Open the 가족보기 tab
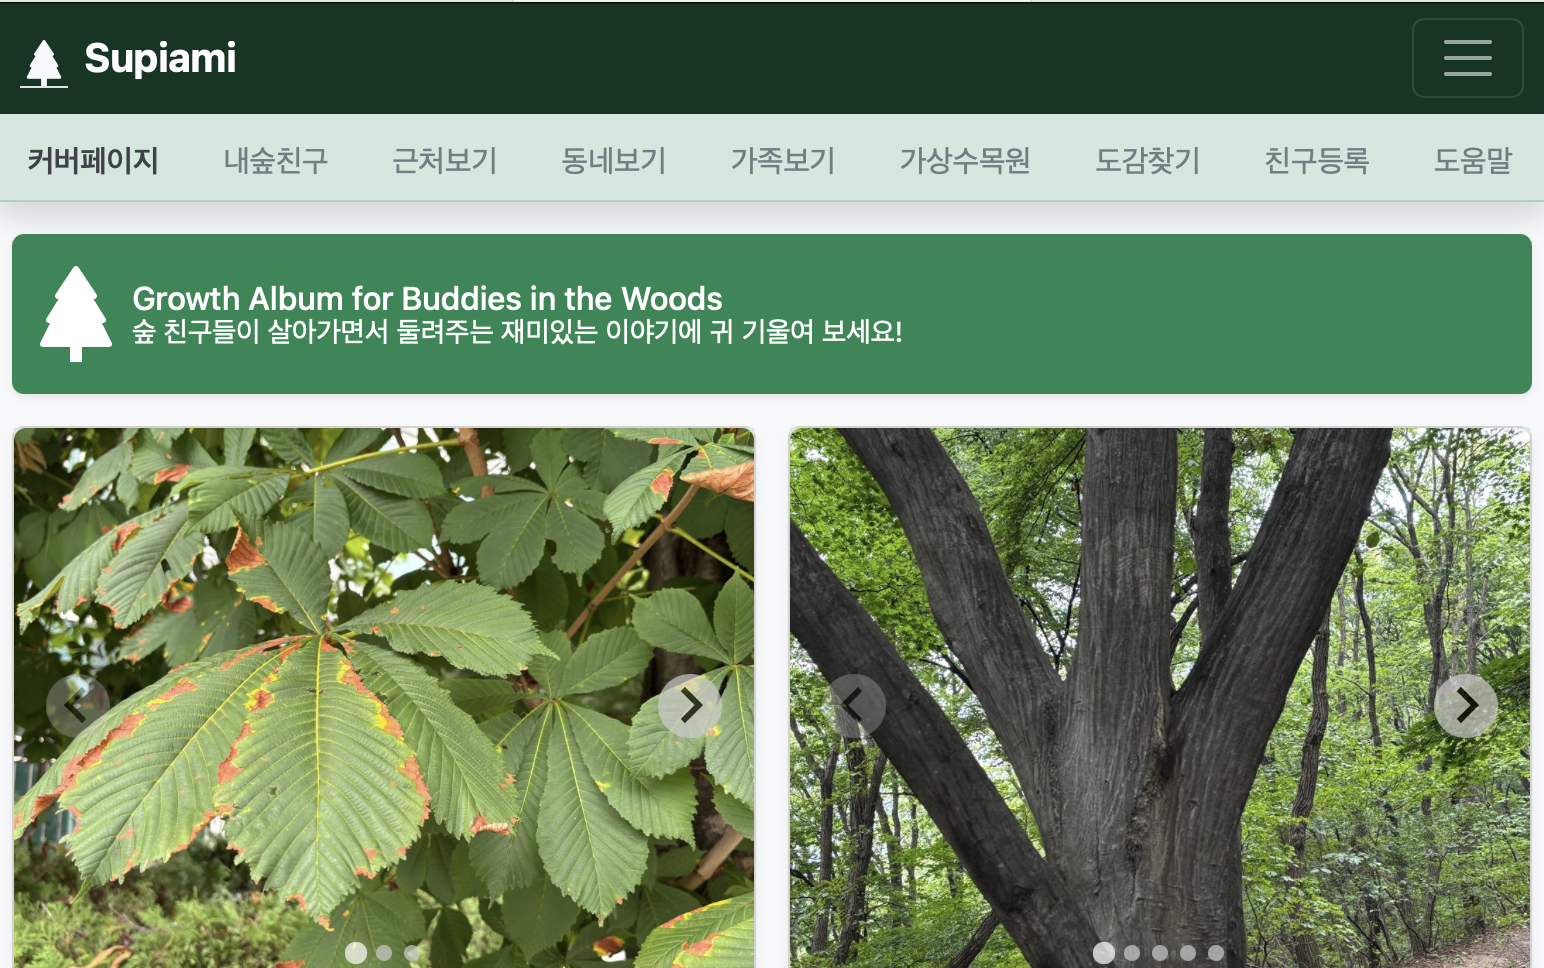The height and width of the screenshot is (968, 1544). coord(783,160)
